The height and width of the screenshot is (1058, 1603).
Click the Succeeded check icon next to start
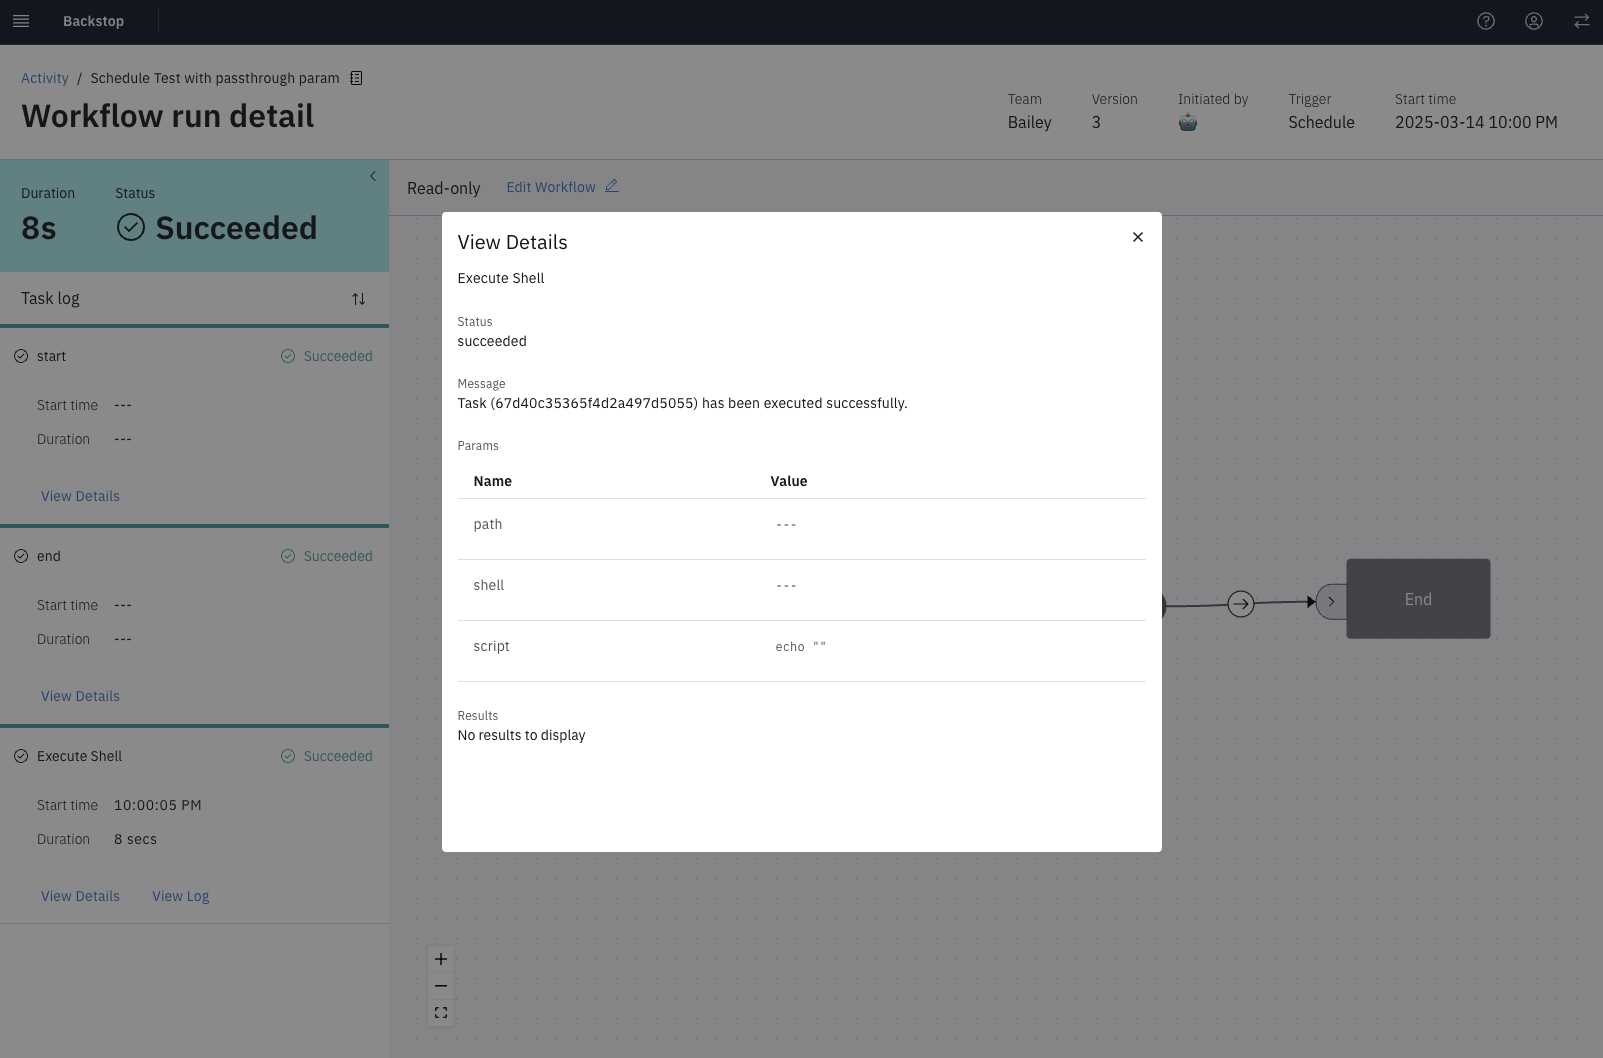(288, 356)
